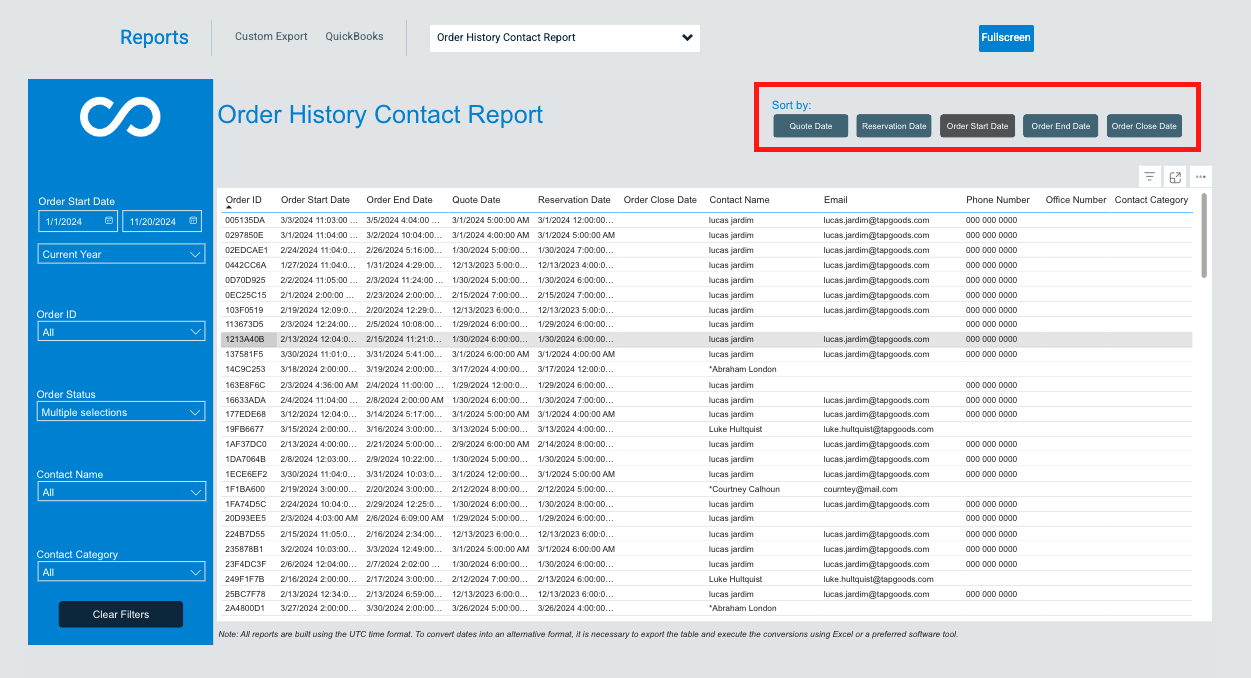The height and width of the screenshot is (678, 1251).
Task: Open the QuickBooks section
Action: click(x=354, y=36)
